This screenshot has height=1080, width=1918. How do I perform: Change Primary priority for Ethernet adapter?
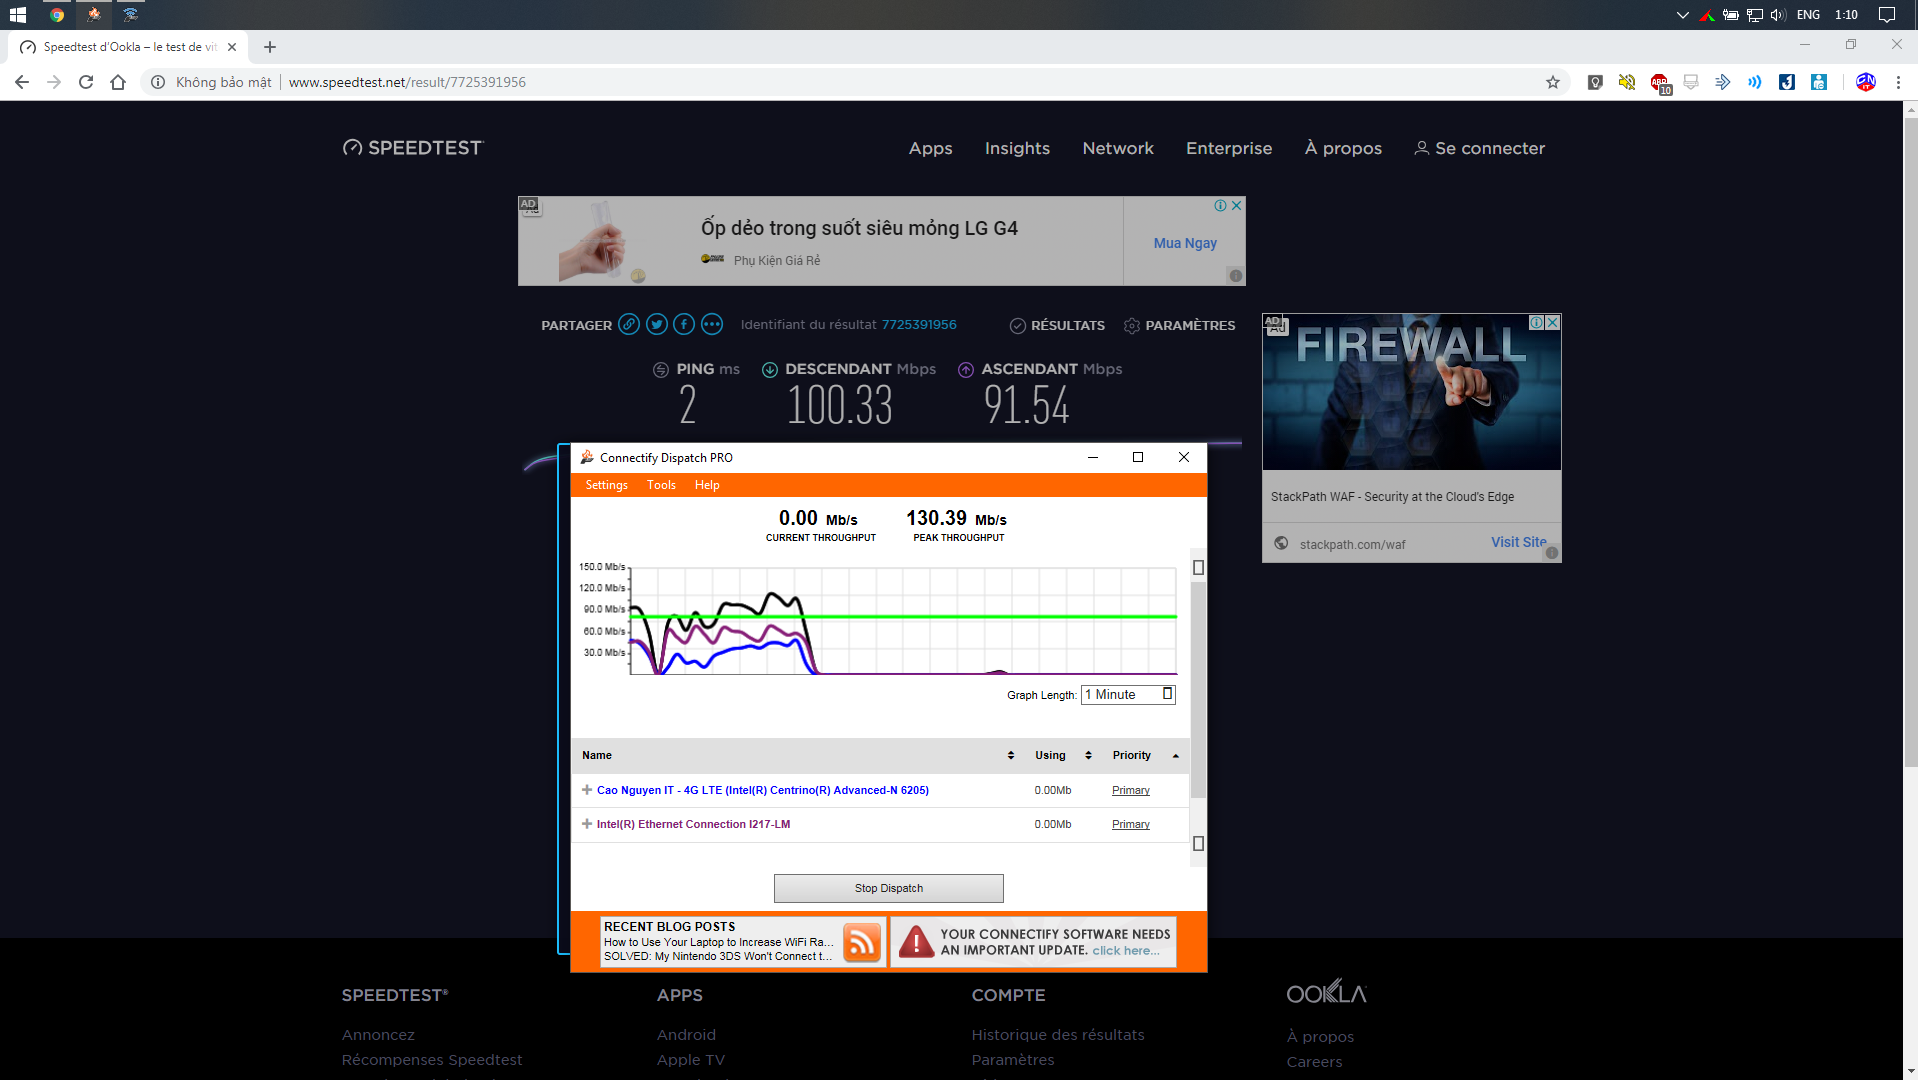(1130, 824)
